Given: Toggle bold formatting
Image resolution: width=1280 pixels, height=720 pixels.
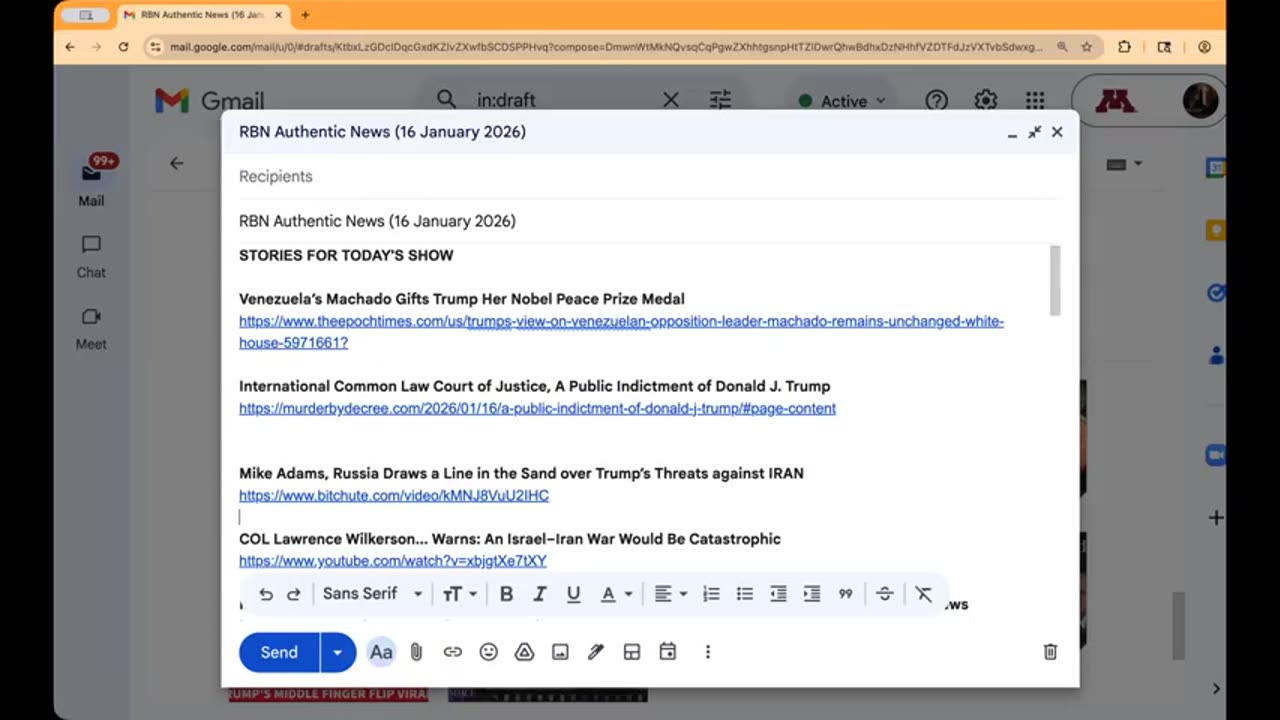Looking at the screenshot, I should (x=506, y=594).
